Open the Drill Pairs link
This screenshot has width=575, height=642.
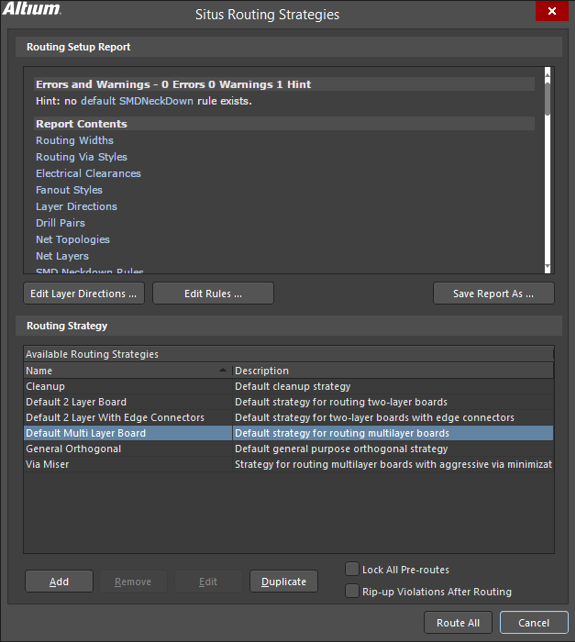click(x=60, y=223)
